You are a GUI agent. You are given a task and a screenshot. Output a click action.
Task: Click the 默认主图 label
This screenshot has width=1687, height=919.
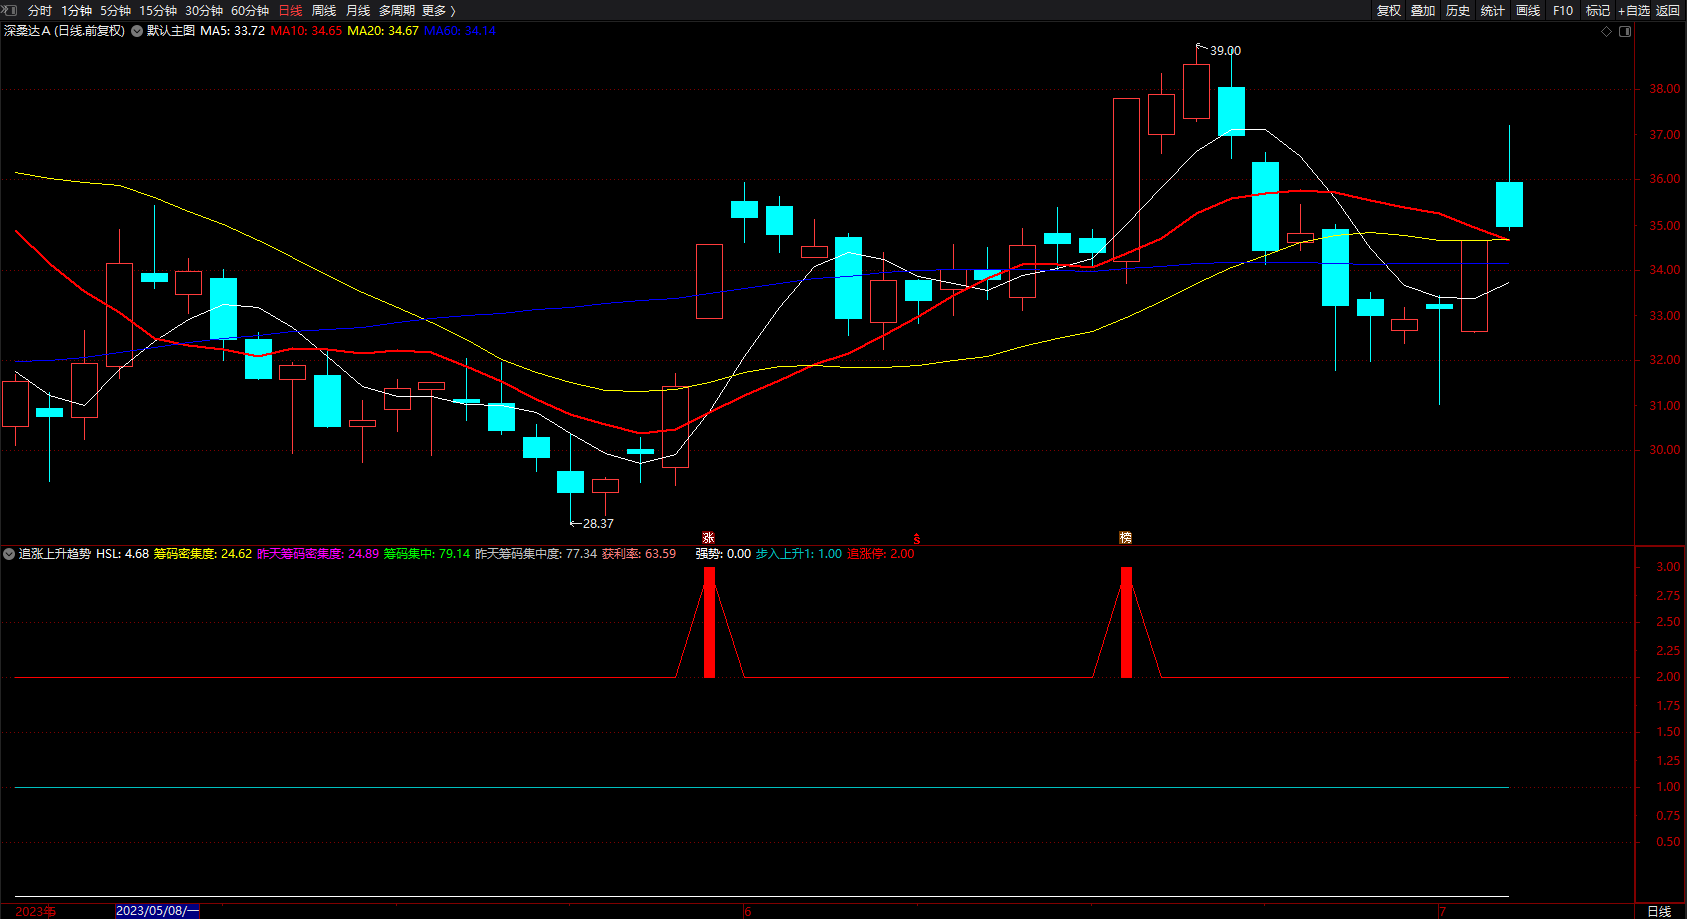click(x=171, y=31)
